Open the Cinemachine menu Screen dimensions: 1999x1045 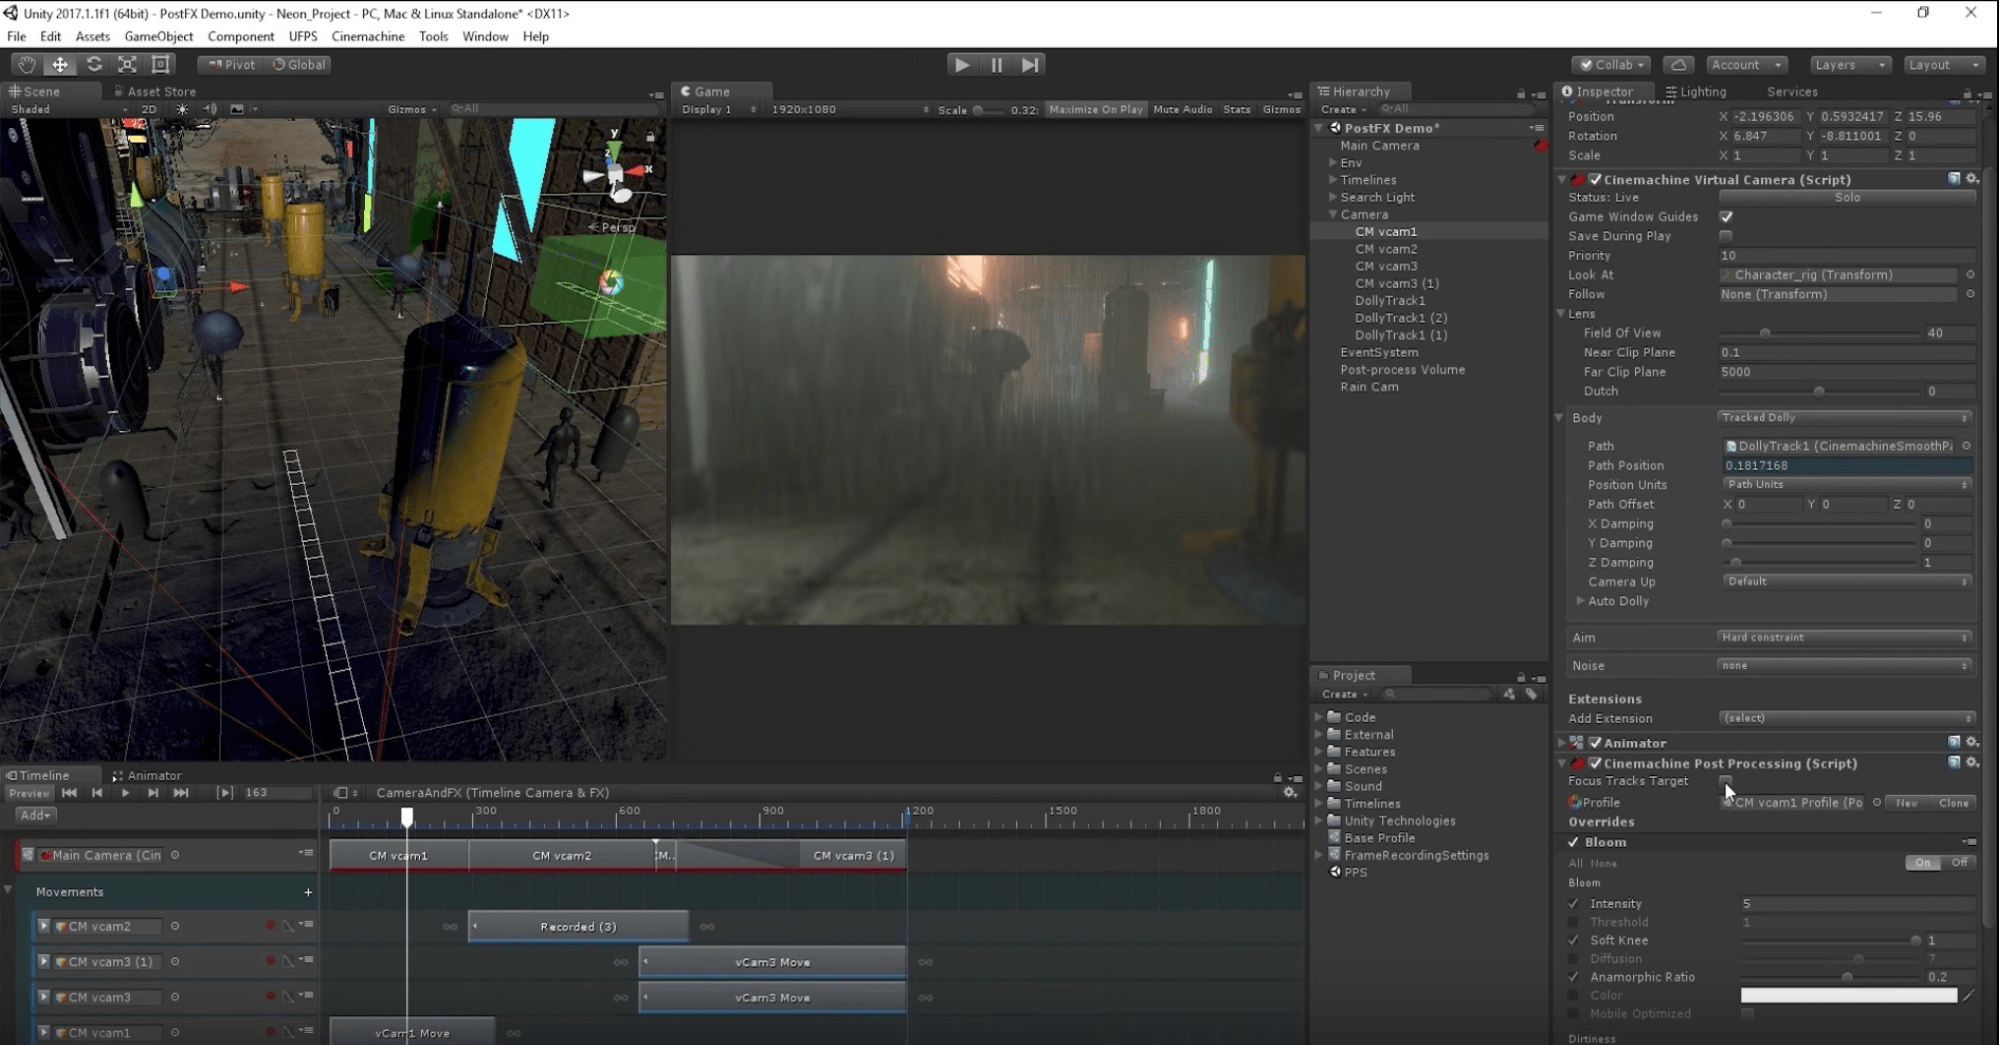(x=368, y=36)
